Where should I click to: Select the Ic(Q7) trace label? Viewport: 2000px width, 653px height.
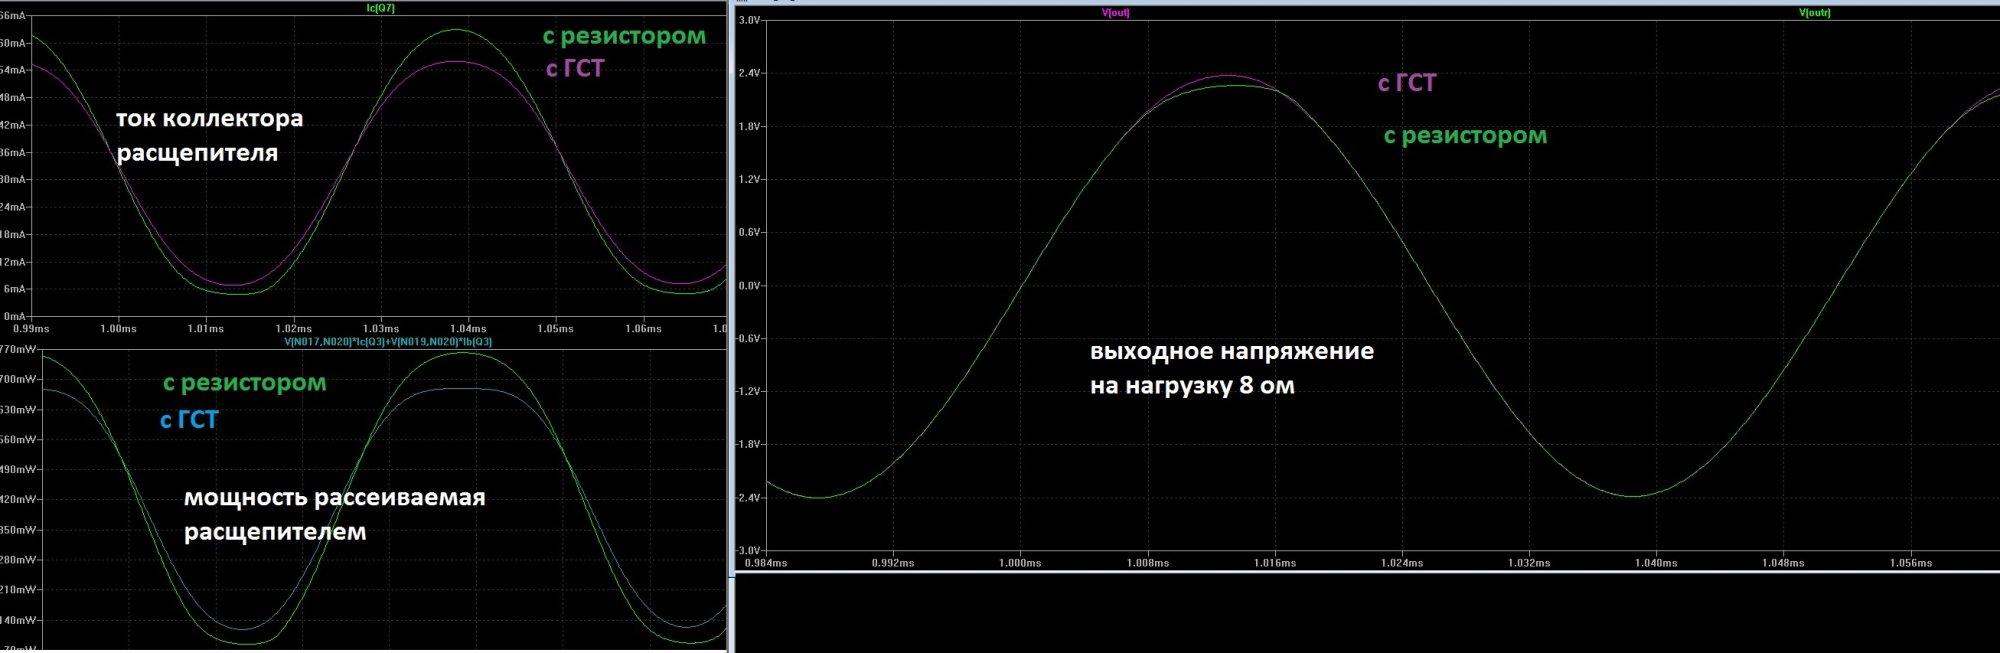(381, 8)
